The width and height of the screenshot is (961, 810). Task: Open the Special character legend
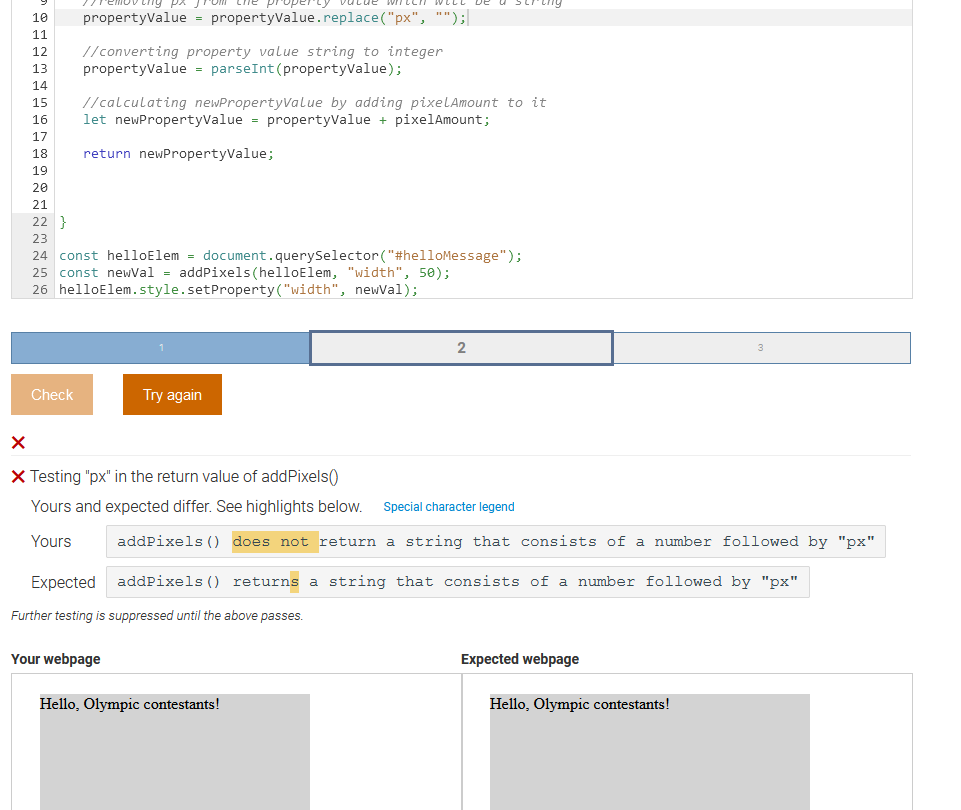pyautogui.click(x=448, y=507)
